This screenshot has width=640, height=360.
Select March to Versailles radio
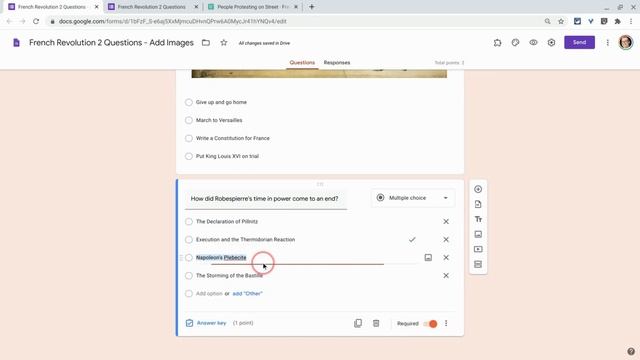pyautogui.click(x=189, y=120)
